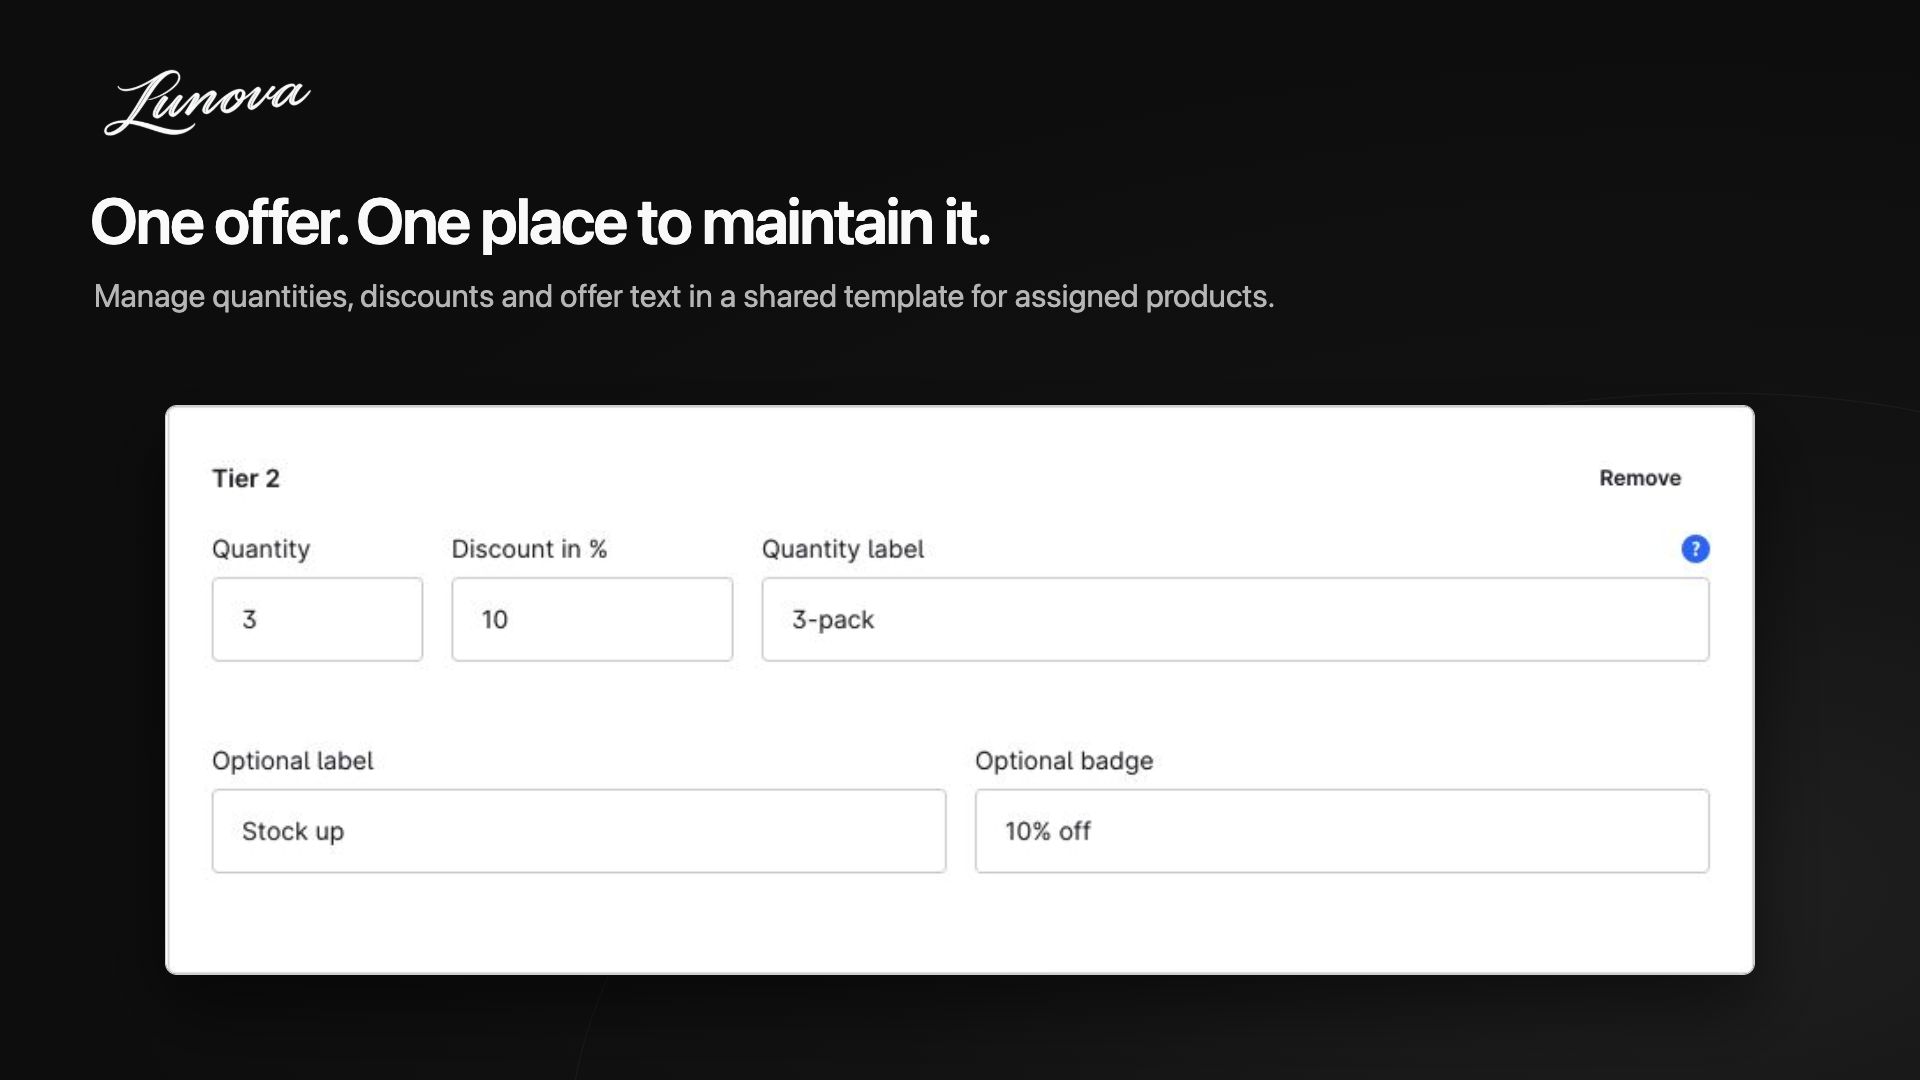Click the 'Manage quantities, discounts…' subtitle
The image size is (1920, 1080).
point(684,297)
